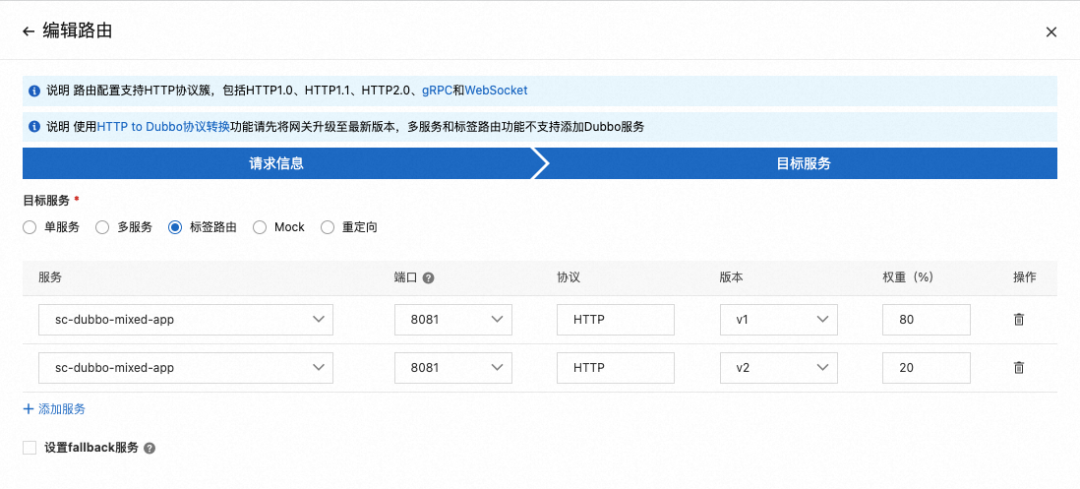Screen dimensions: 1080x489
Task: Open the 8081 port dropdown in the v1 row
Action: (453, 320)
